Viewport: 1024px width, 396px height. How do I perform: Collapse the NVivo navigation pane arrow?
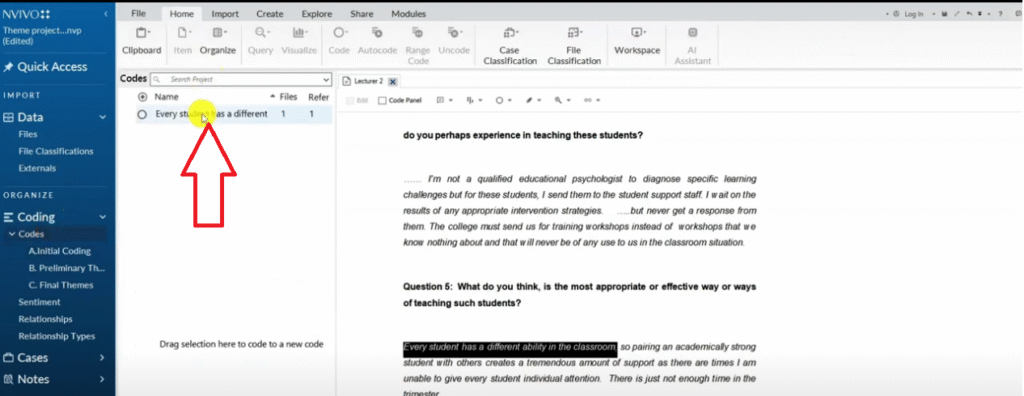[106, 14]
